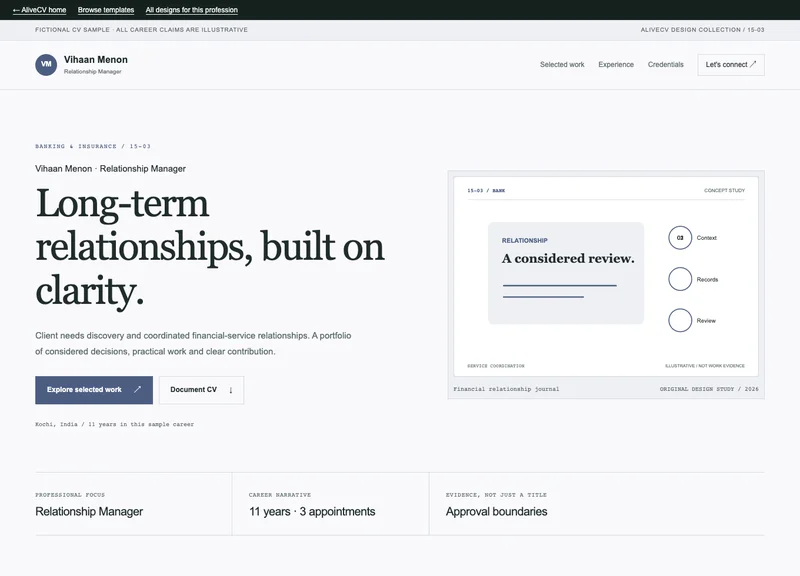
Task: Click the FICTIONAL CV SAMPLE notice
Action: [141, 30]
